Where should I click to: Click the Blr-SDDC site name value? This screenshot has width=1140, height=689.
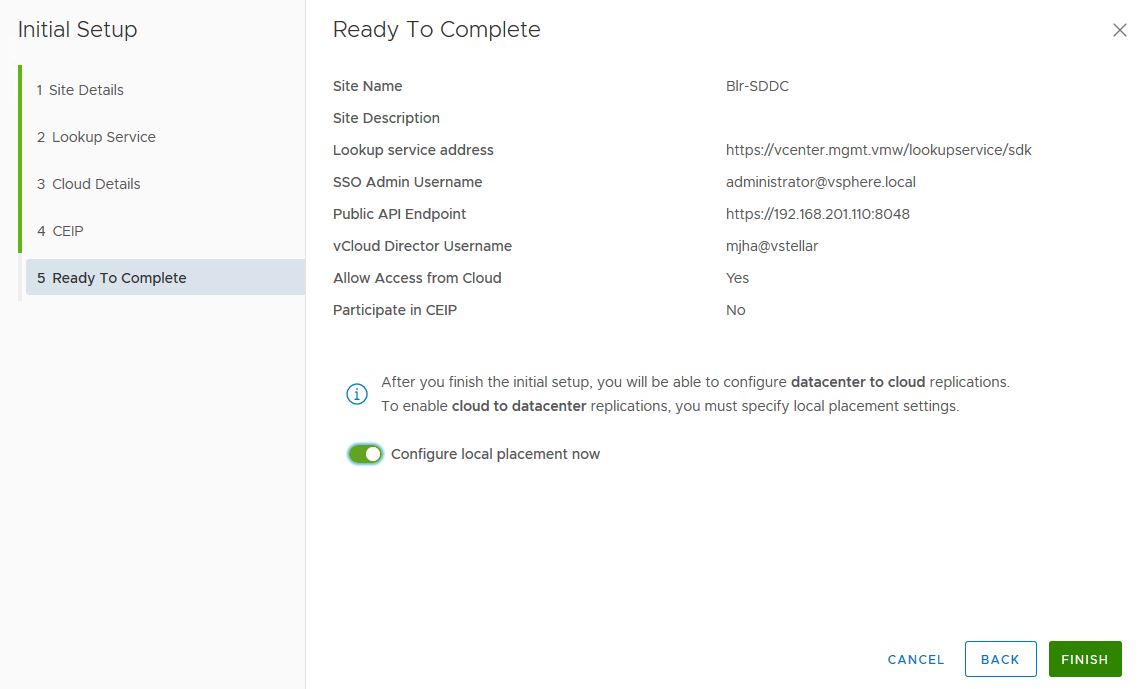pos(757,86)
